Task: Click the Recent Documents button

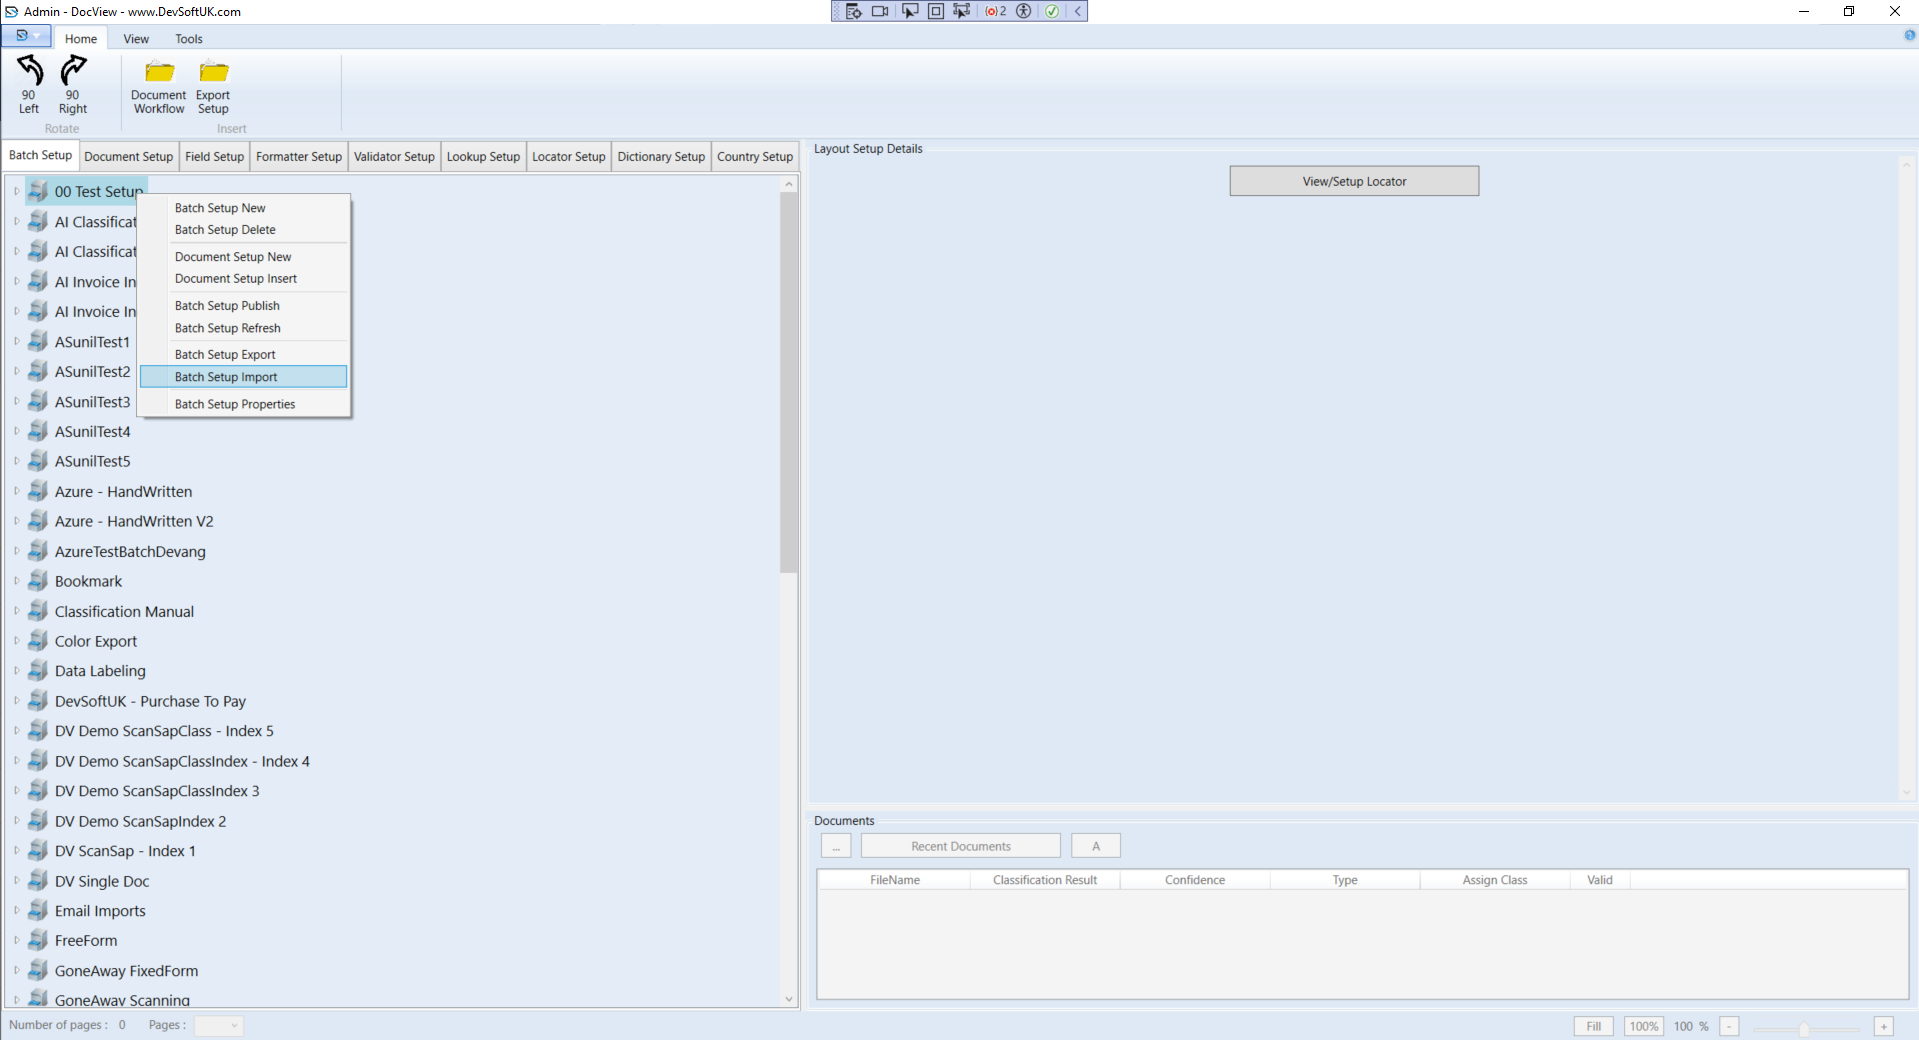Action: coord(960,846)
